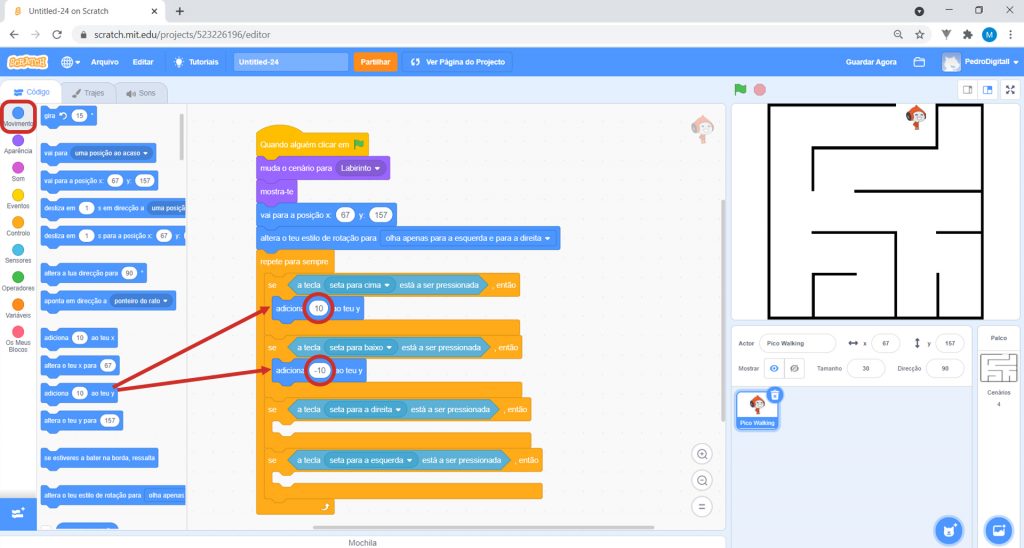Open the Aparência blocks category
This screenshot has width=1024, height=548.
coord(18,144)
